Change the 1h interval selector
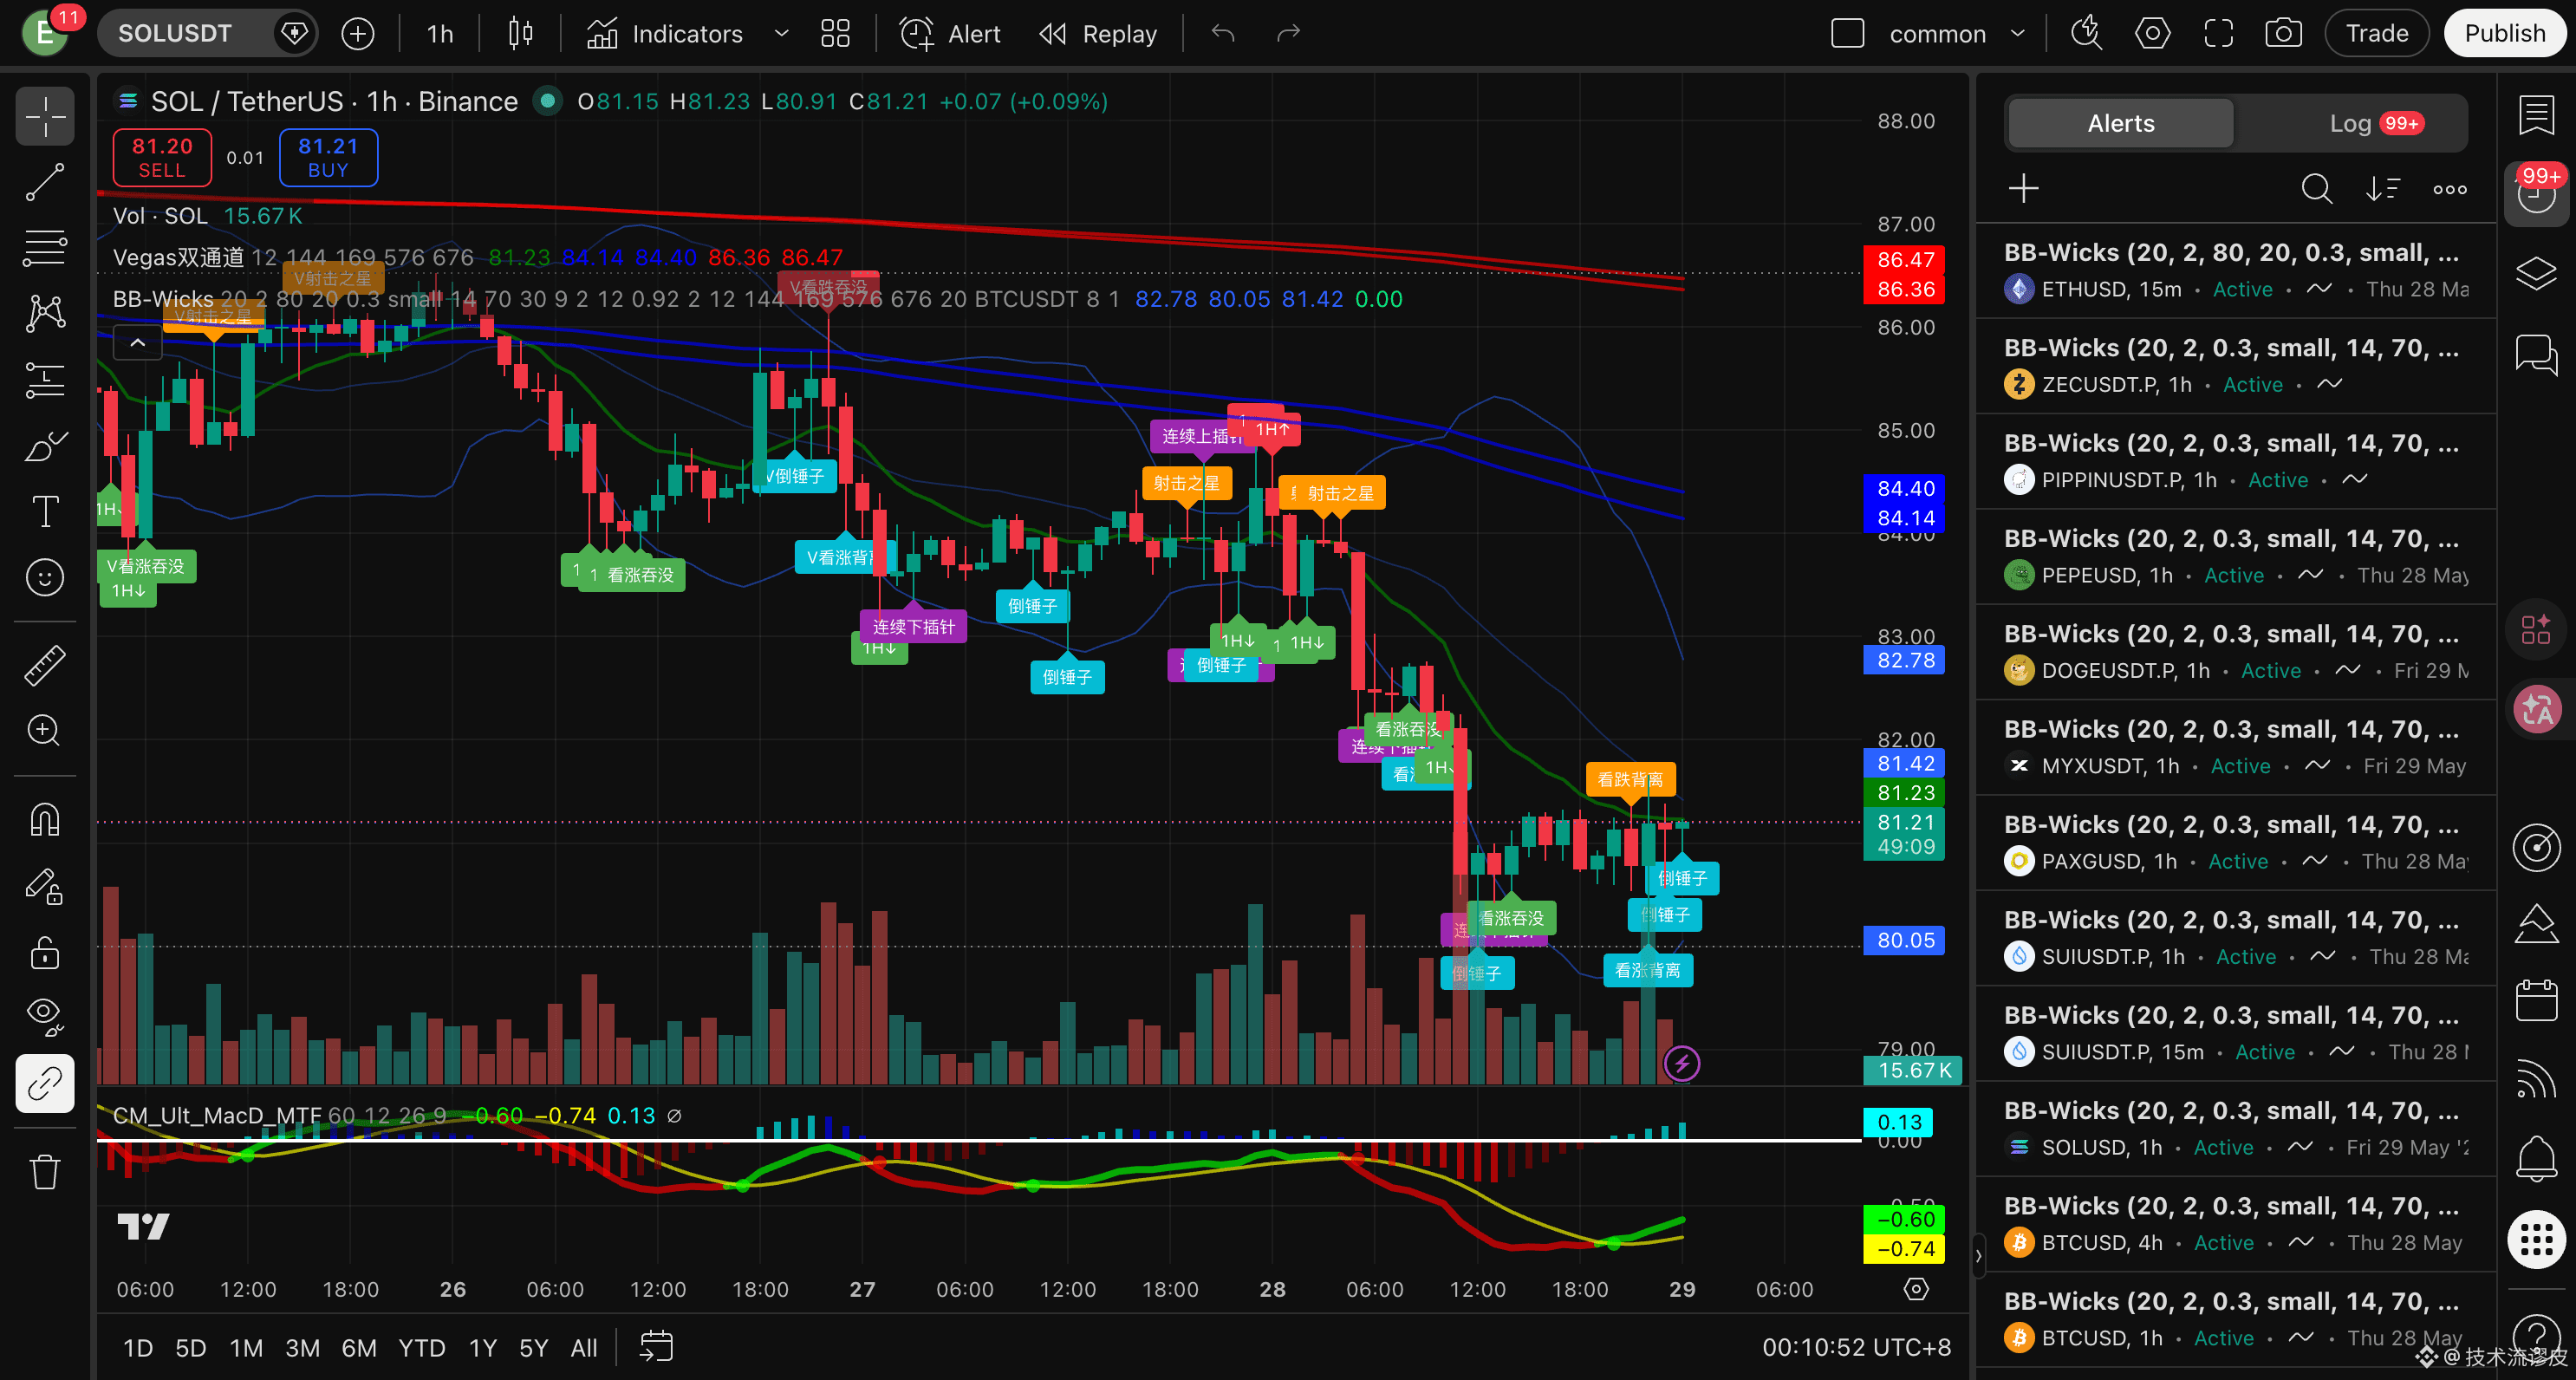2576x1380 pixels. click(440, 34)
